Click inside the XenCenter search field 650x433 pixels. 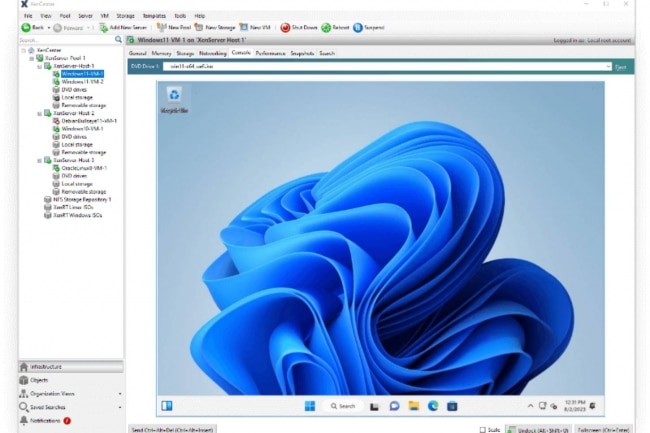66,40
